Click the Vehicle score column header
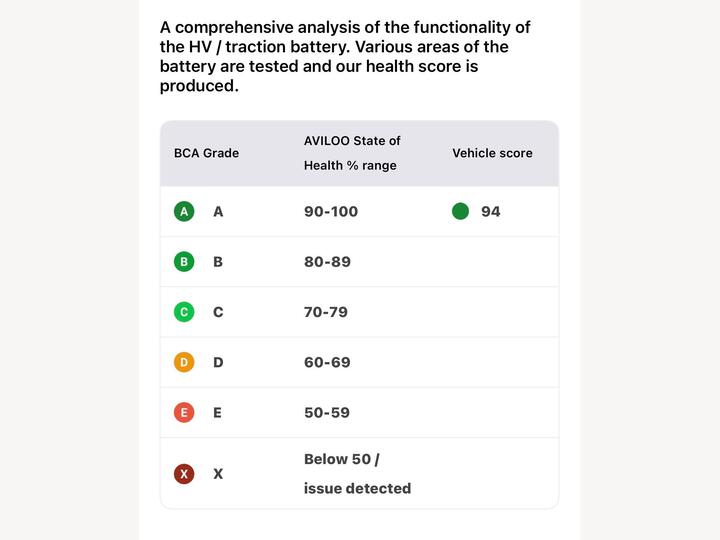 (x=492, y=153)
